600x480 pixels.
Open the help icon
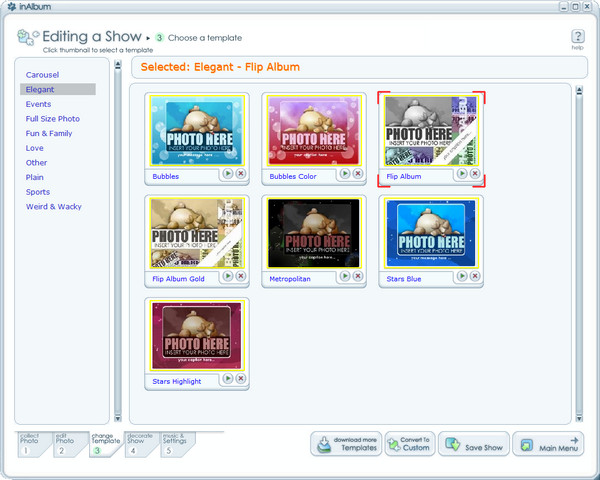click(577, 37)
